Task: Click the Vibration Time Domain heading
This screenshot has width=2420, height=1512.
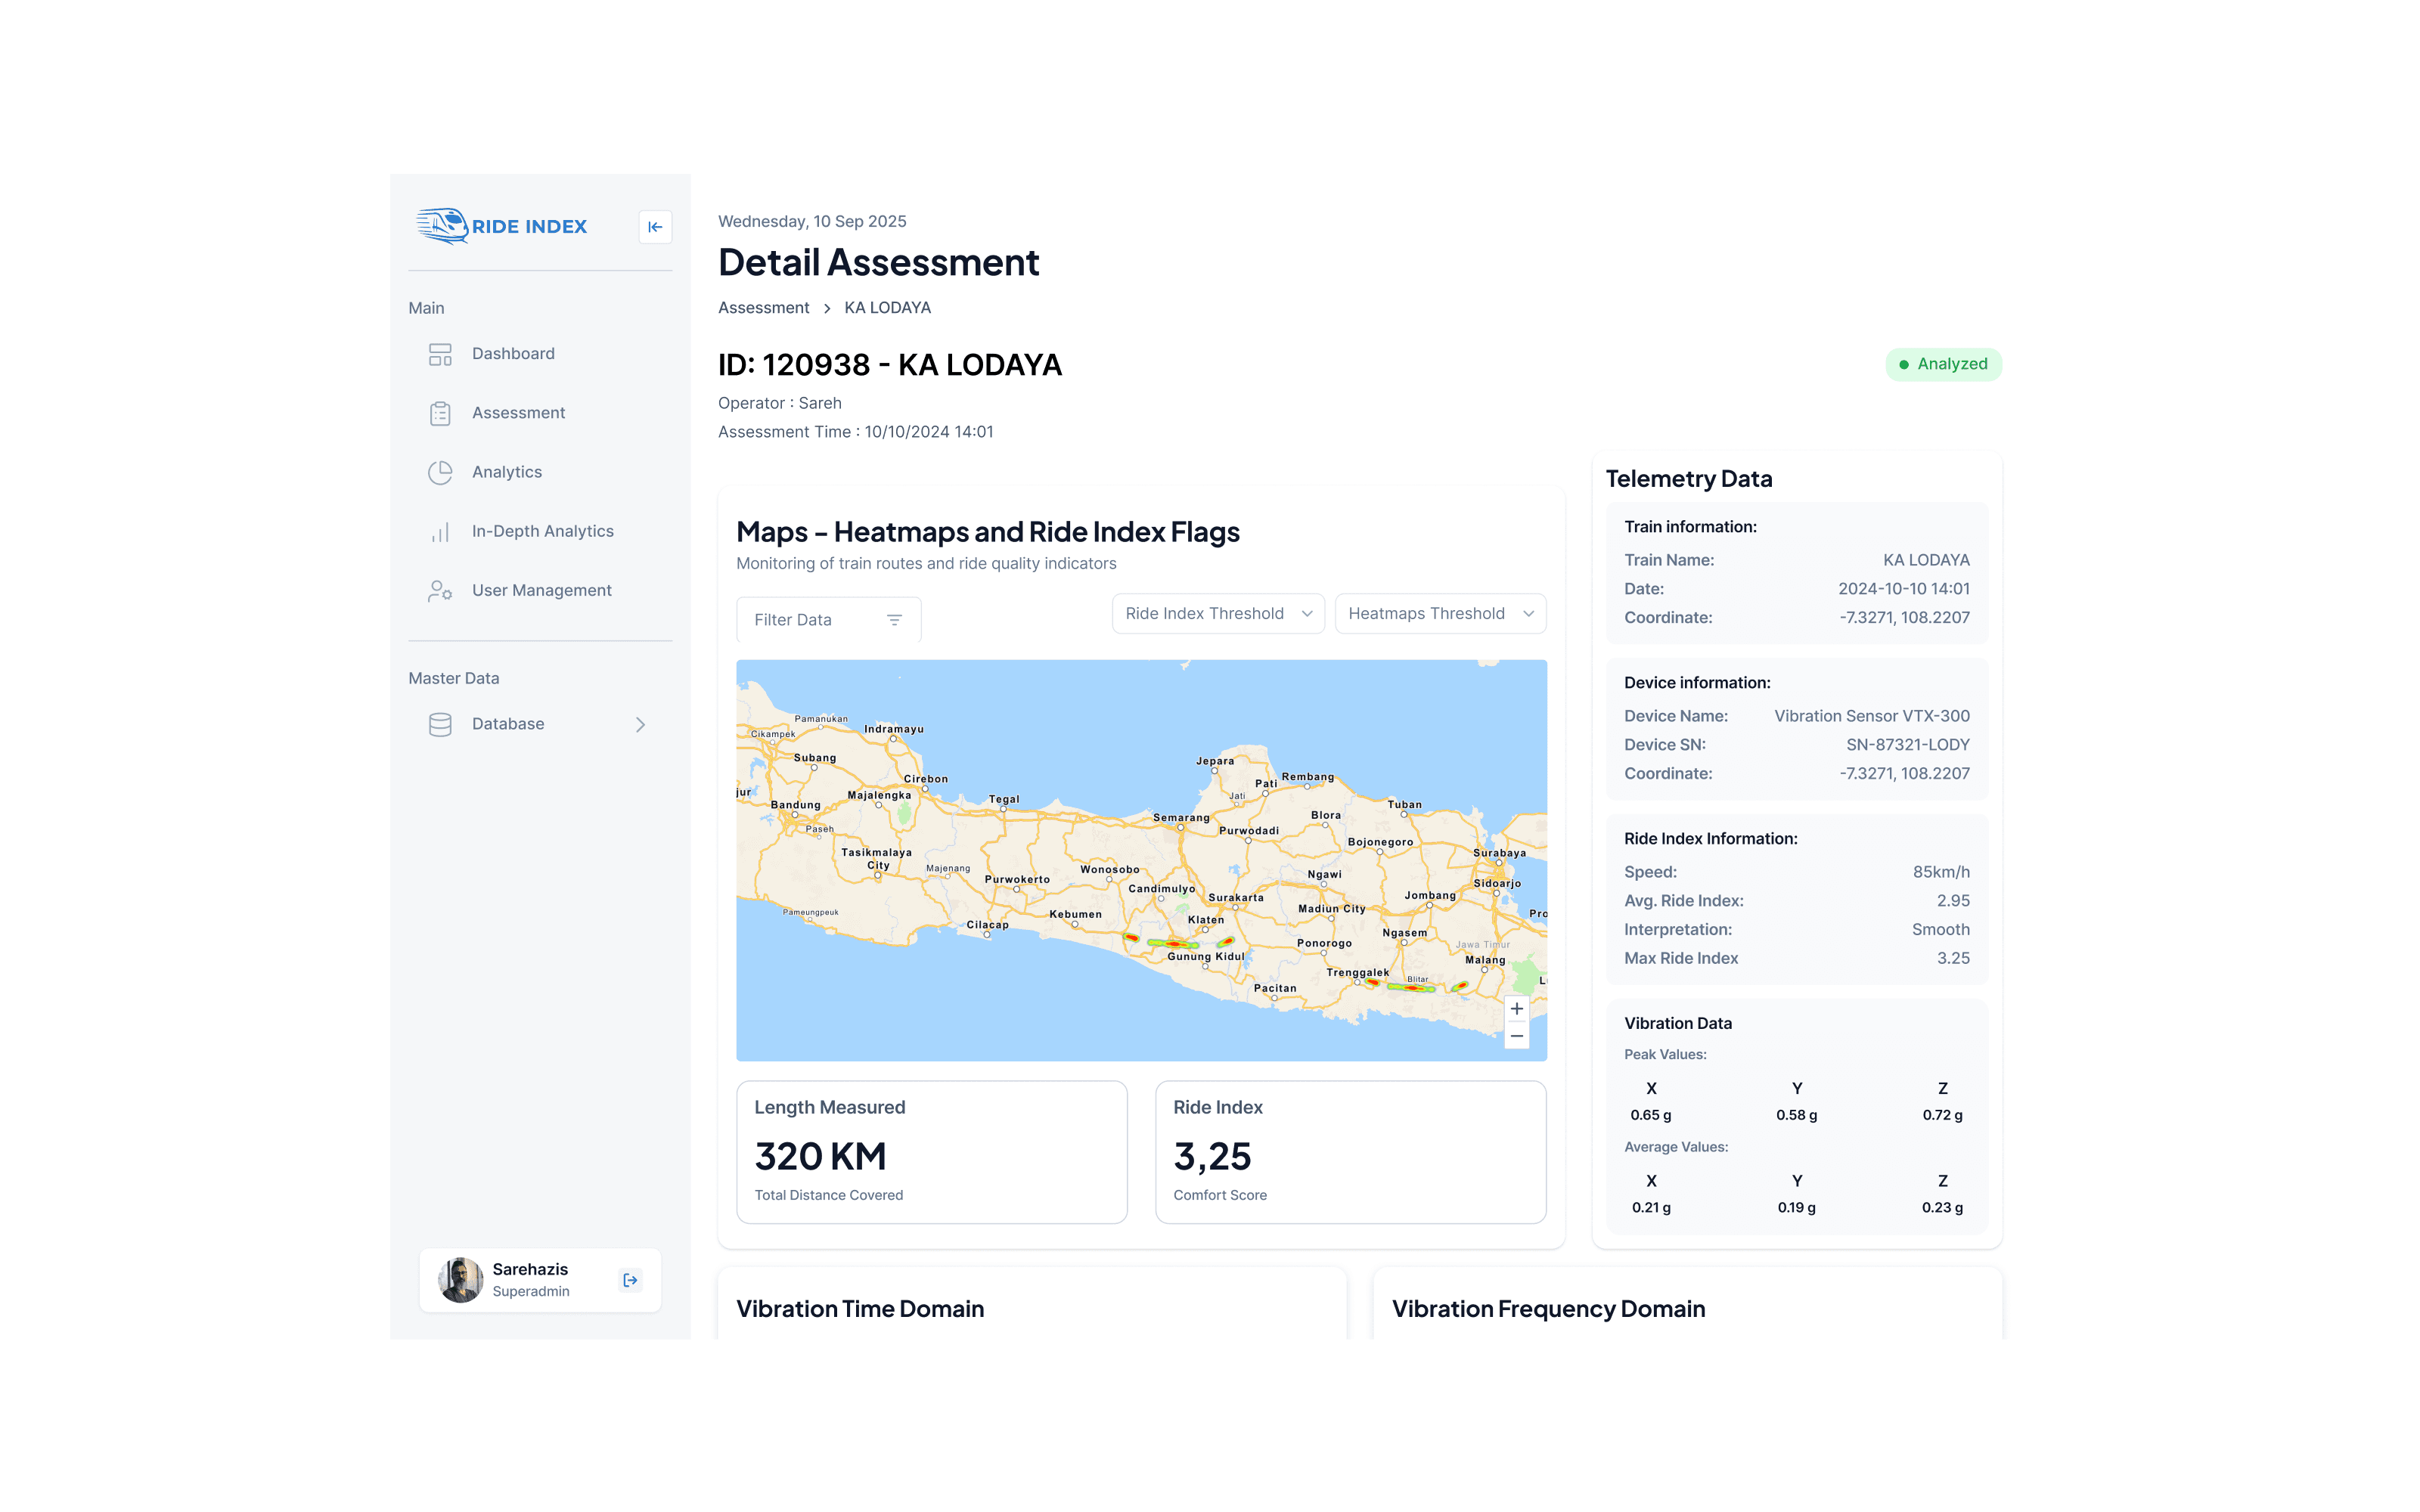Action: [860, 1309]
